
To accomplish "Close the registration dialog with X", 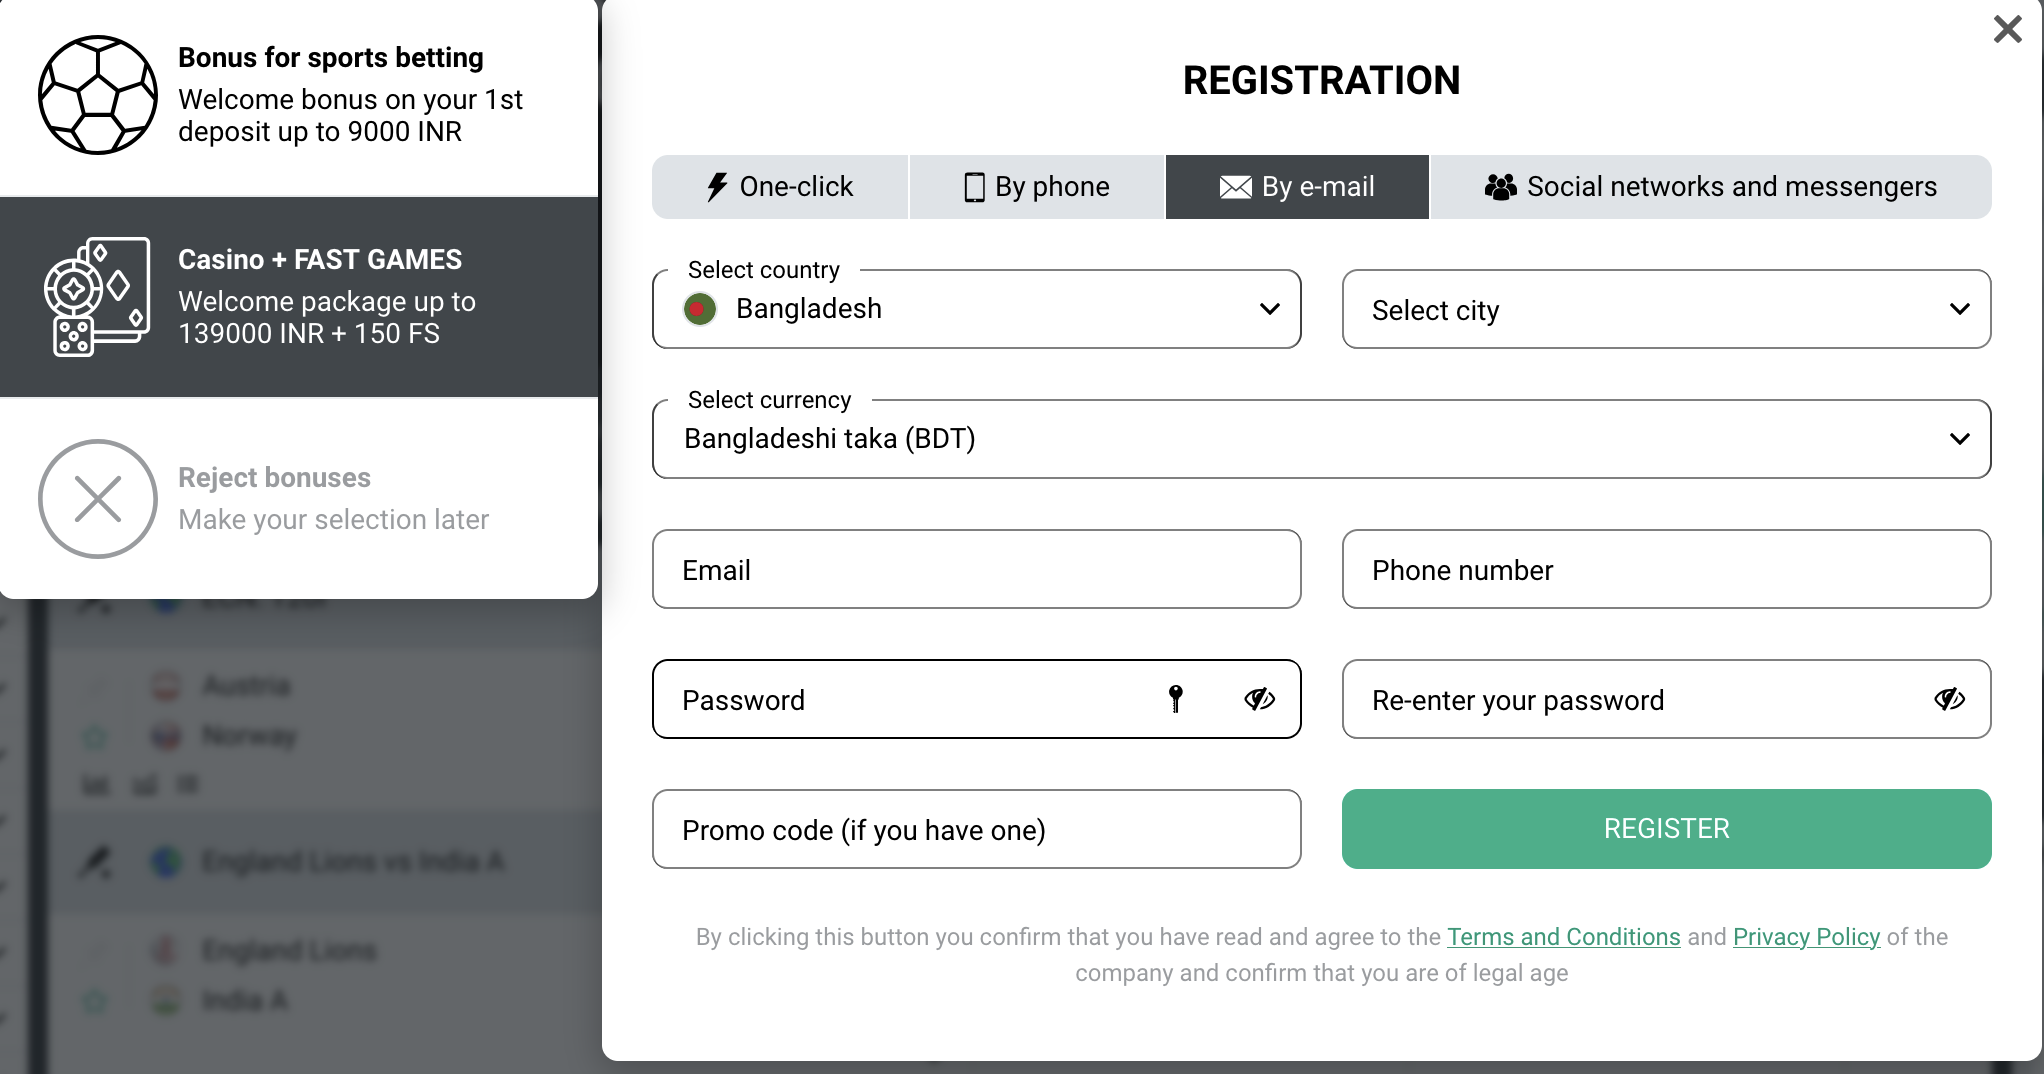I will tap(2007, 29).
